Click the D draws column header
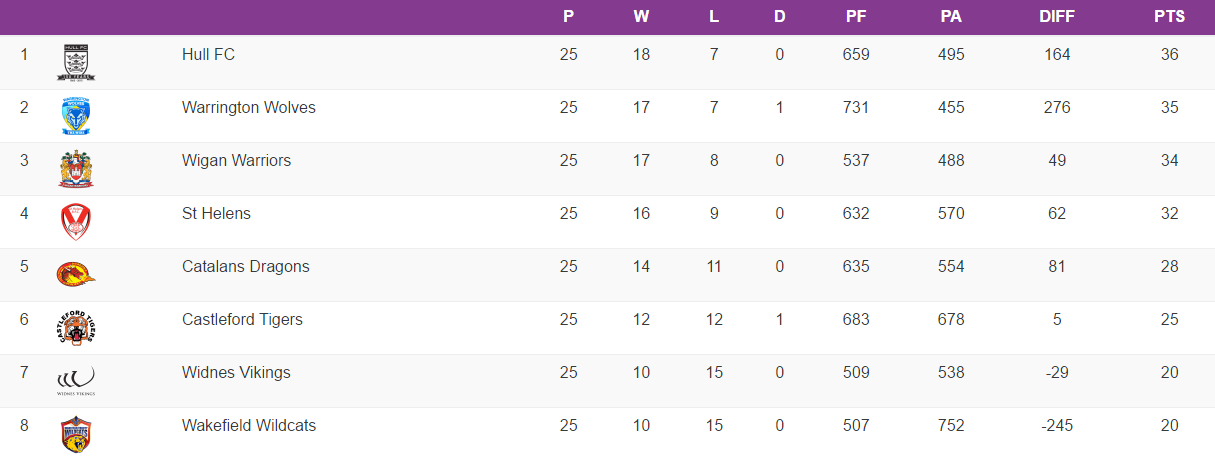Screen dimensions: 1215x471 [x=779, y=16]
